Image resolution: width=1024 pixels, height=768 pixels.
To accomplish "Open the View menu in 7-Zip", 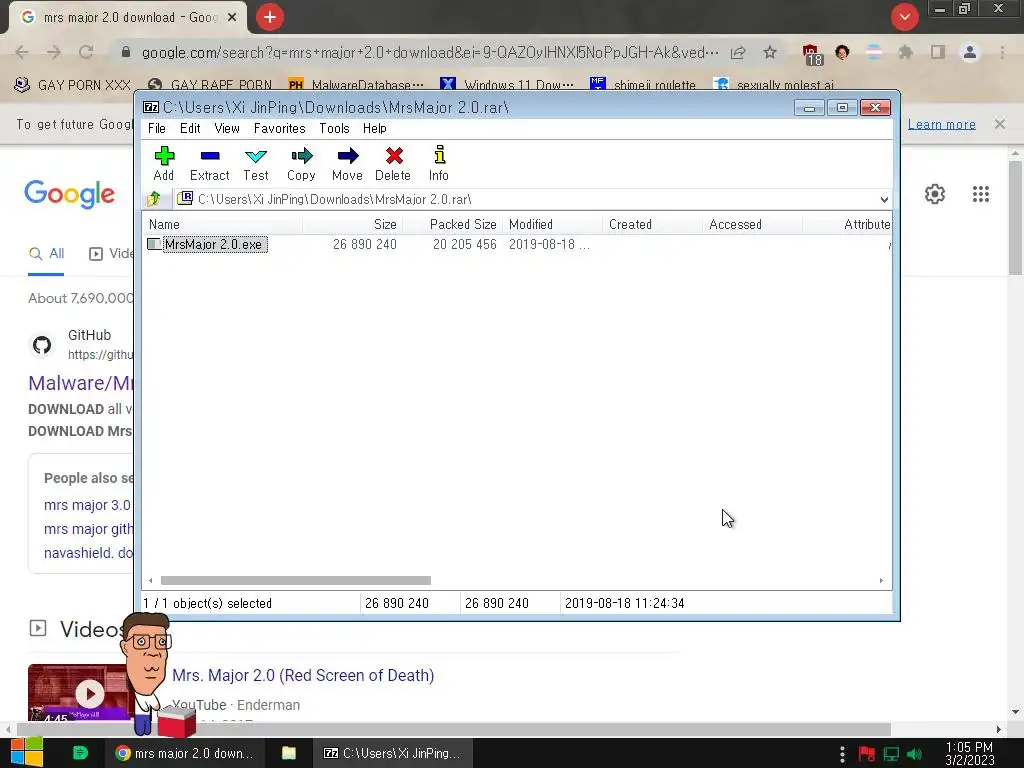I will pos(227,129).
